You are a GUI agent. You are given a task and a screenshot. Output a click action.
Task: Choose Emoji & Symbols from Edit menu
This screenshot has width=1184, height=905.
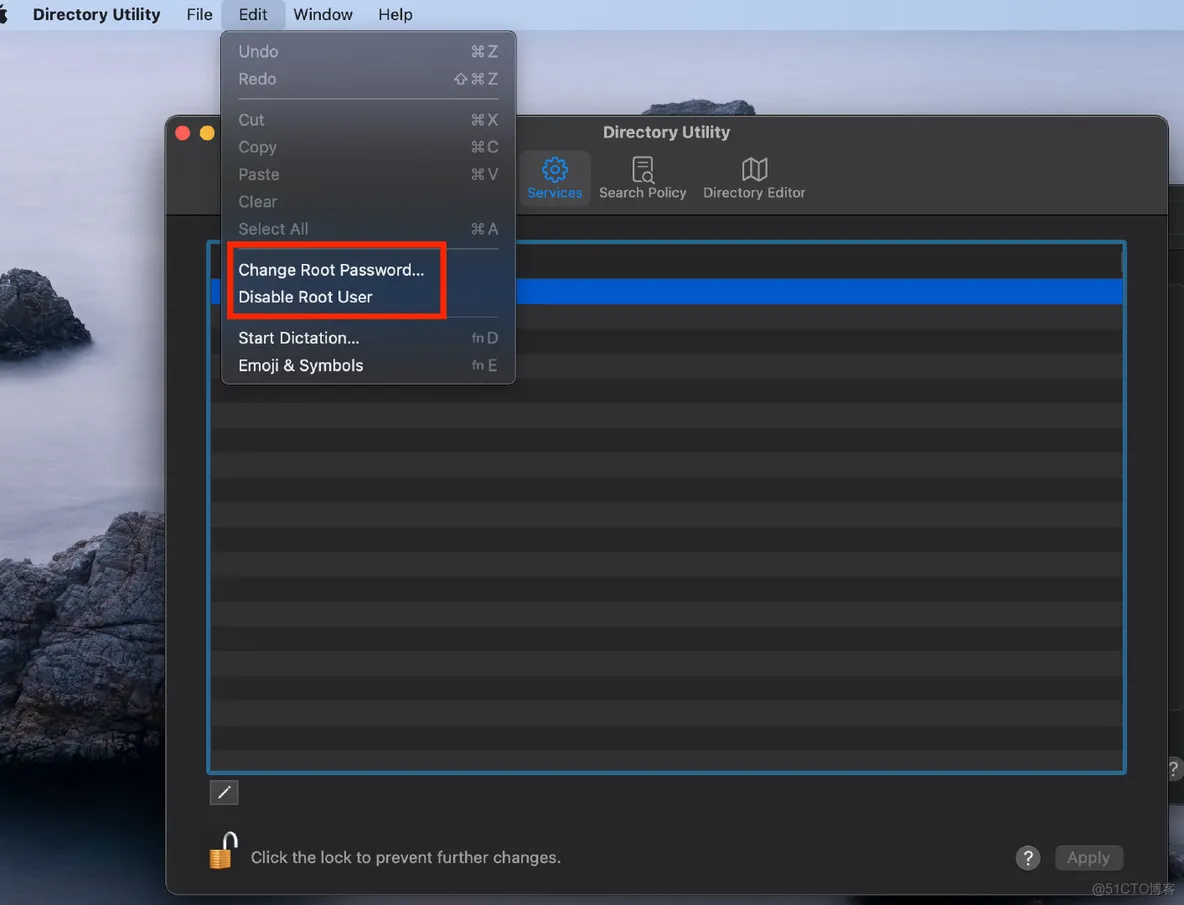pos(368,365)
